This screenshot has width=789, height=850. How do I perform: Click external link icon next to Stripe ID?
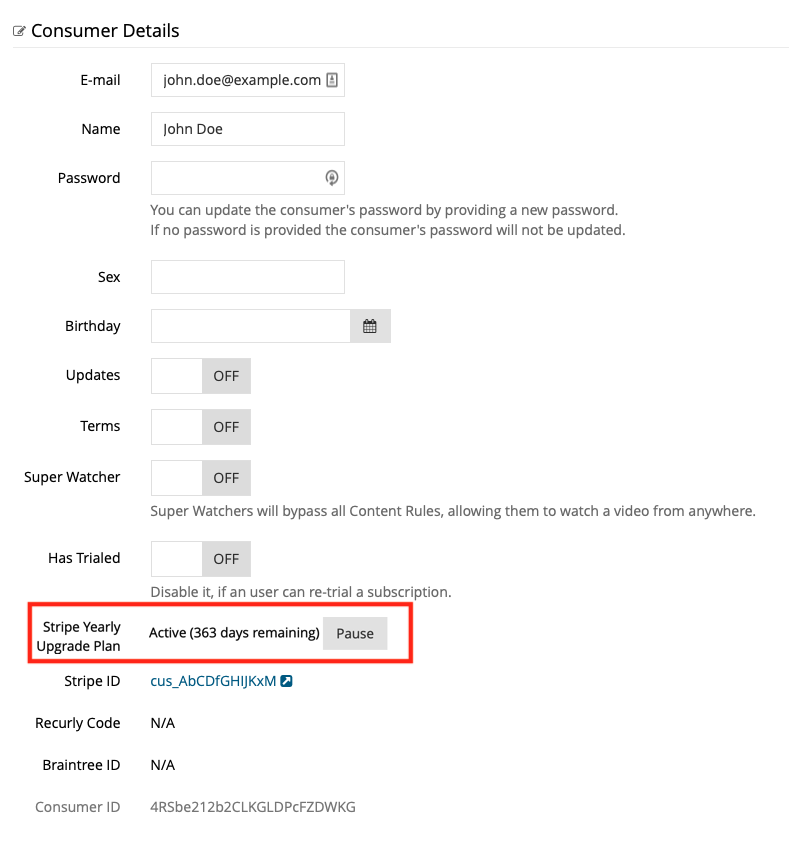(x=286, y=681)
